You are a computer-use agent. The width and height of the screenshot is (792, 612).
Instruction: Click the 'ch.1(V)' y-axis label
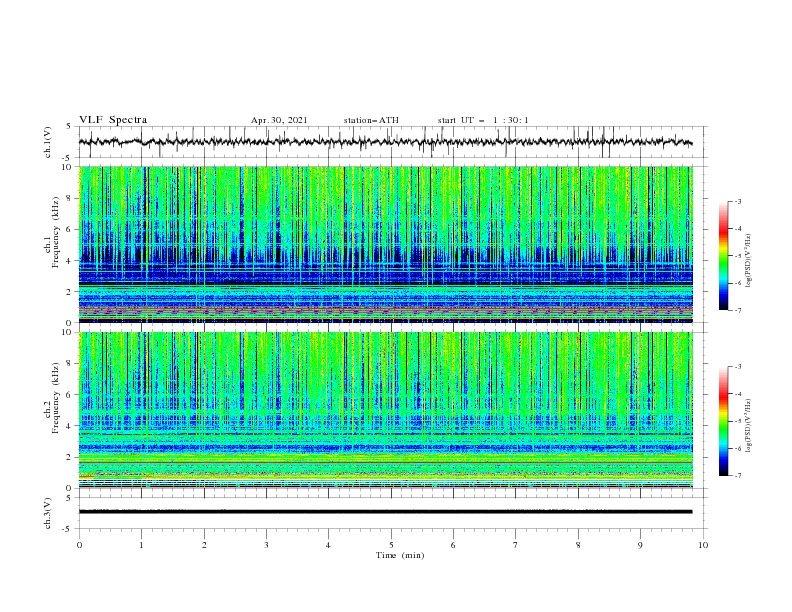(x=48, y=142)
